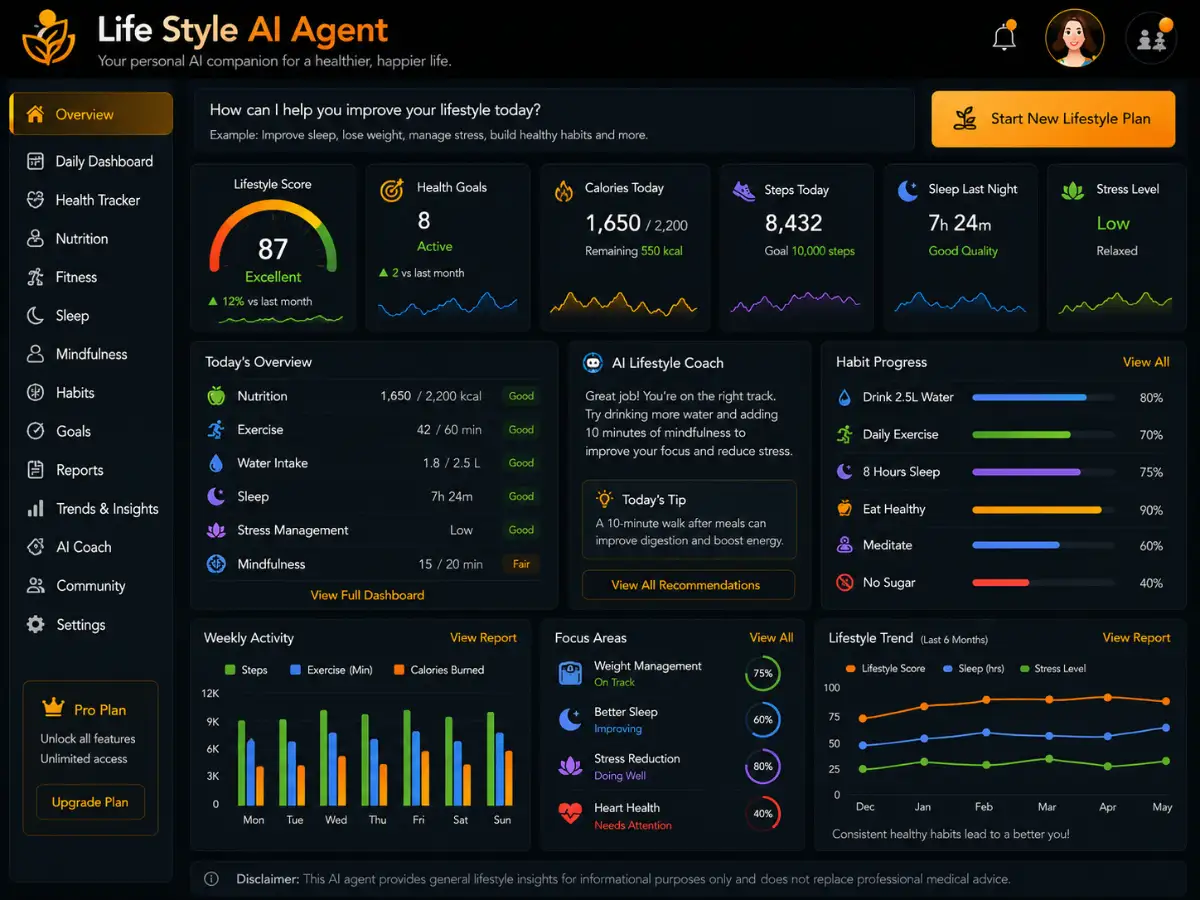Click the Upgrade Plan button
Image resolution: width=1200 pixels, height=900 pixels.
(90, 802)
